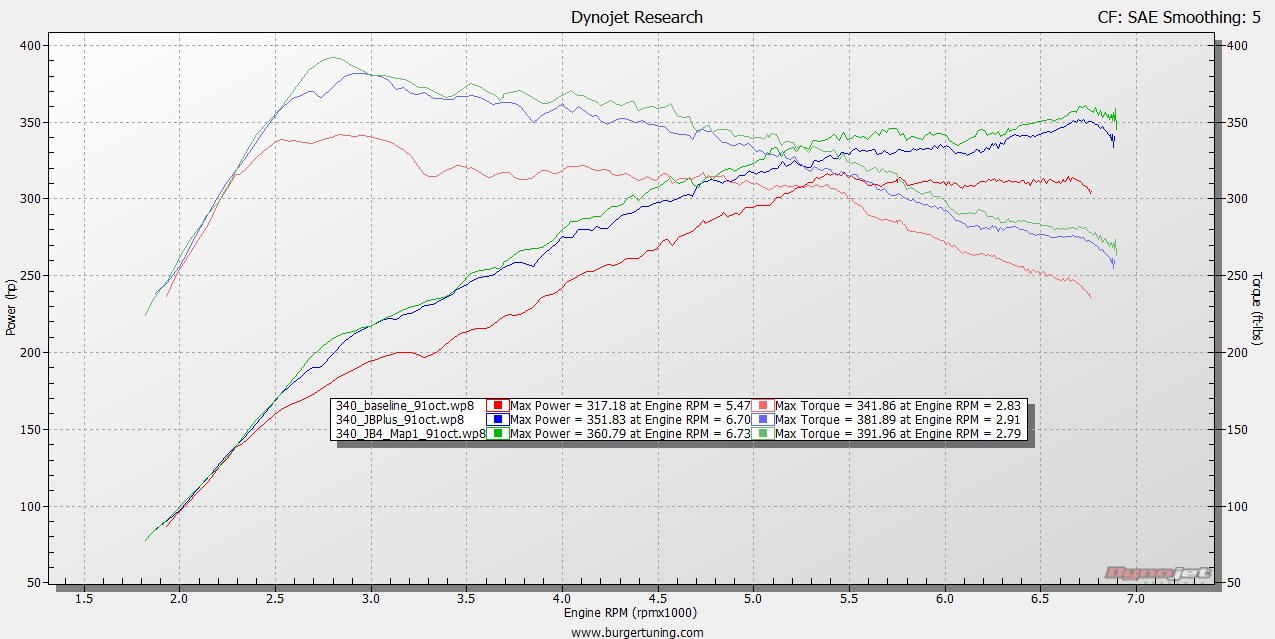This screenshot has width=1275, height=639.
Task: Open the www.burgertuning.com link
Action: coord(637,632)
